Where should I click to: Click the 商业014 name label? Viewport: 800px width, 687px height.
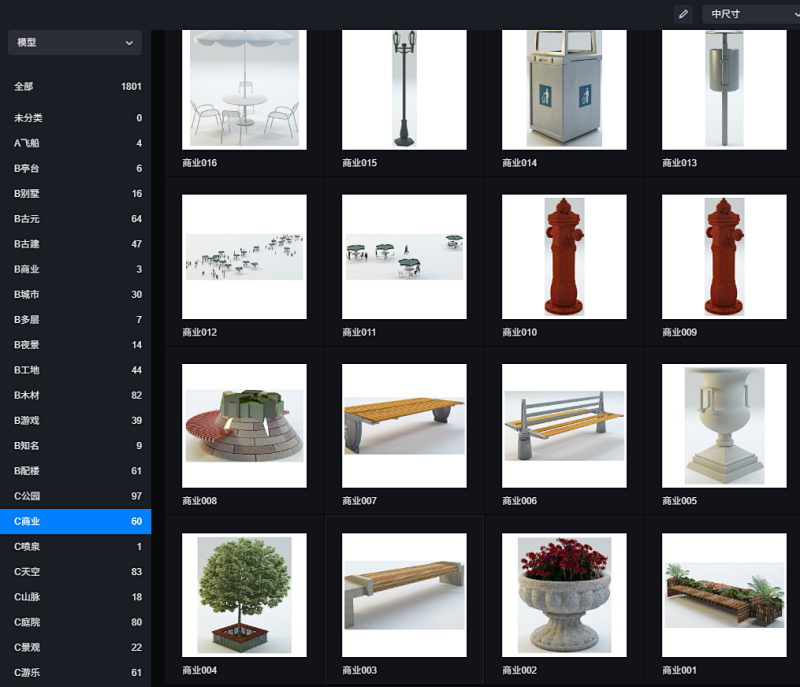519,163
